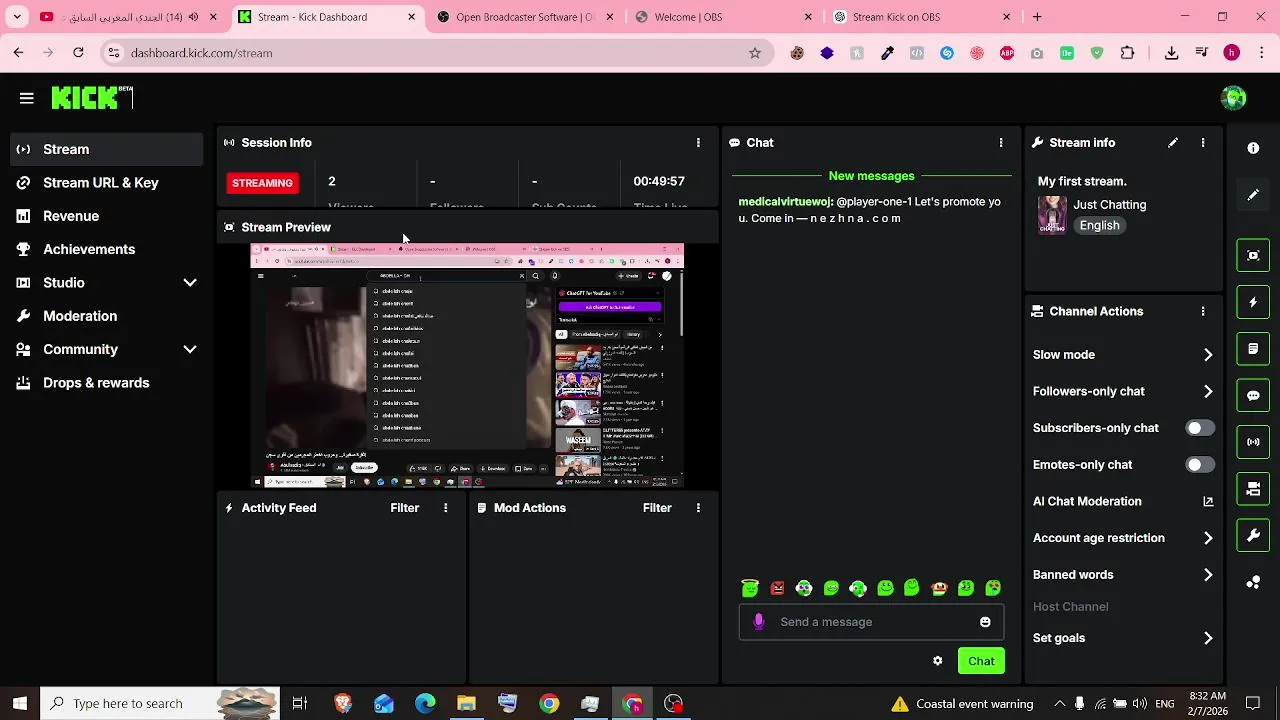Edit Stream info with the pencil icon
The width and height of the screenshot is (1280, 720).
pyautogui.click(x=1173, y=143)
